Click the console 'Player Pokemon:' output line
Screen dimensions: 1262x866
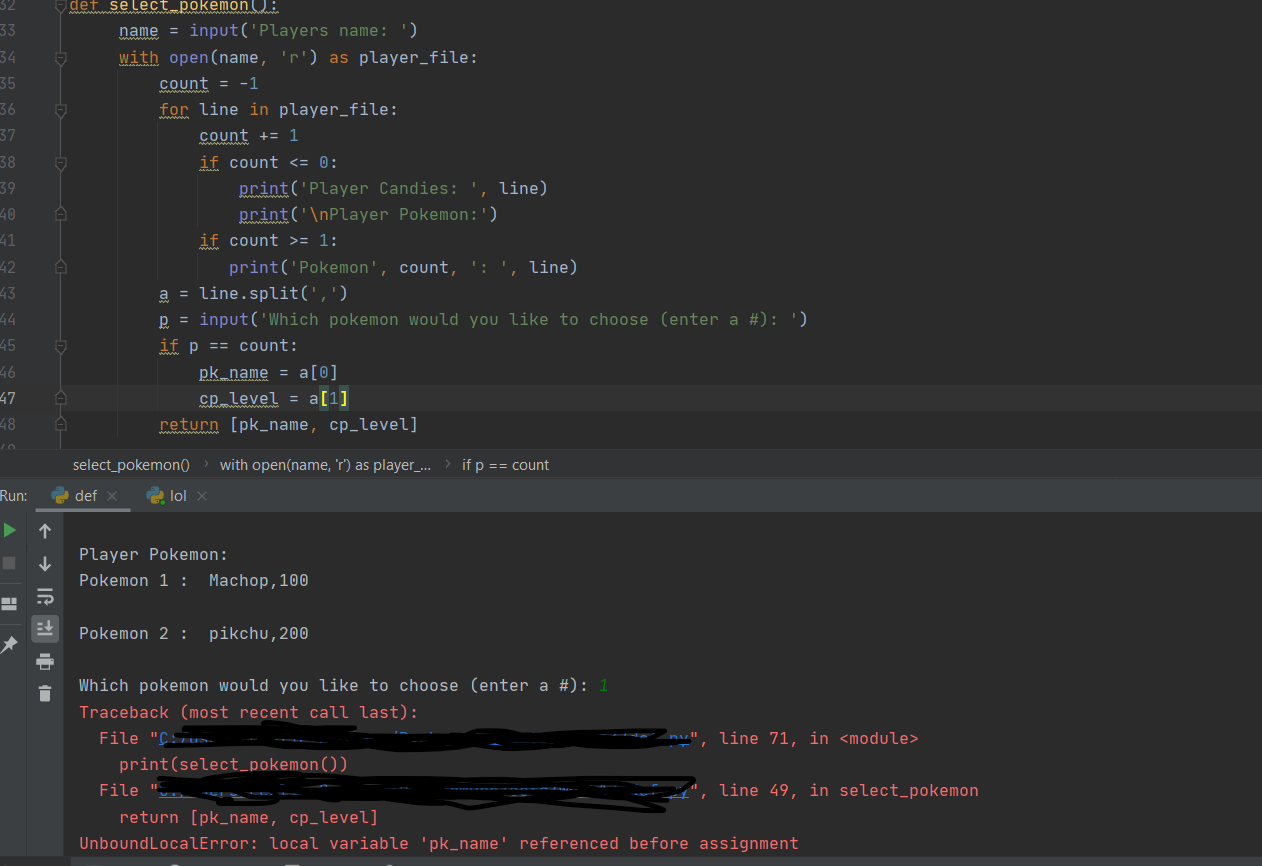point(153,555)
